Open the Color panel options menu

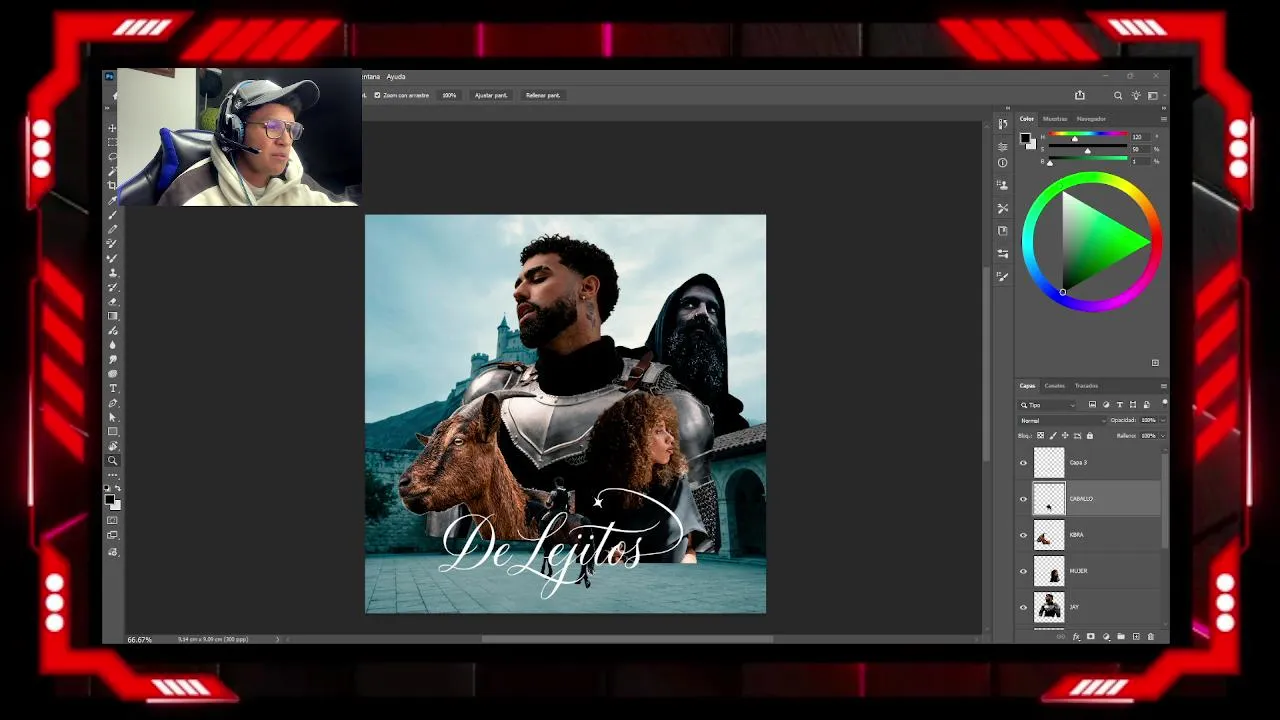(x=1163, y=119)
